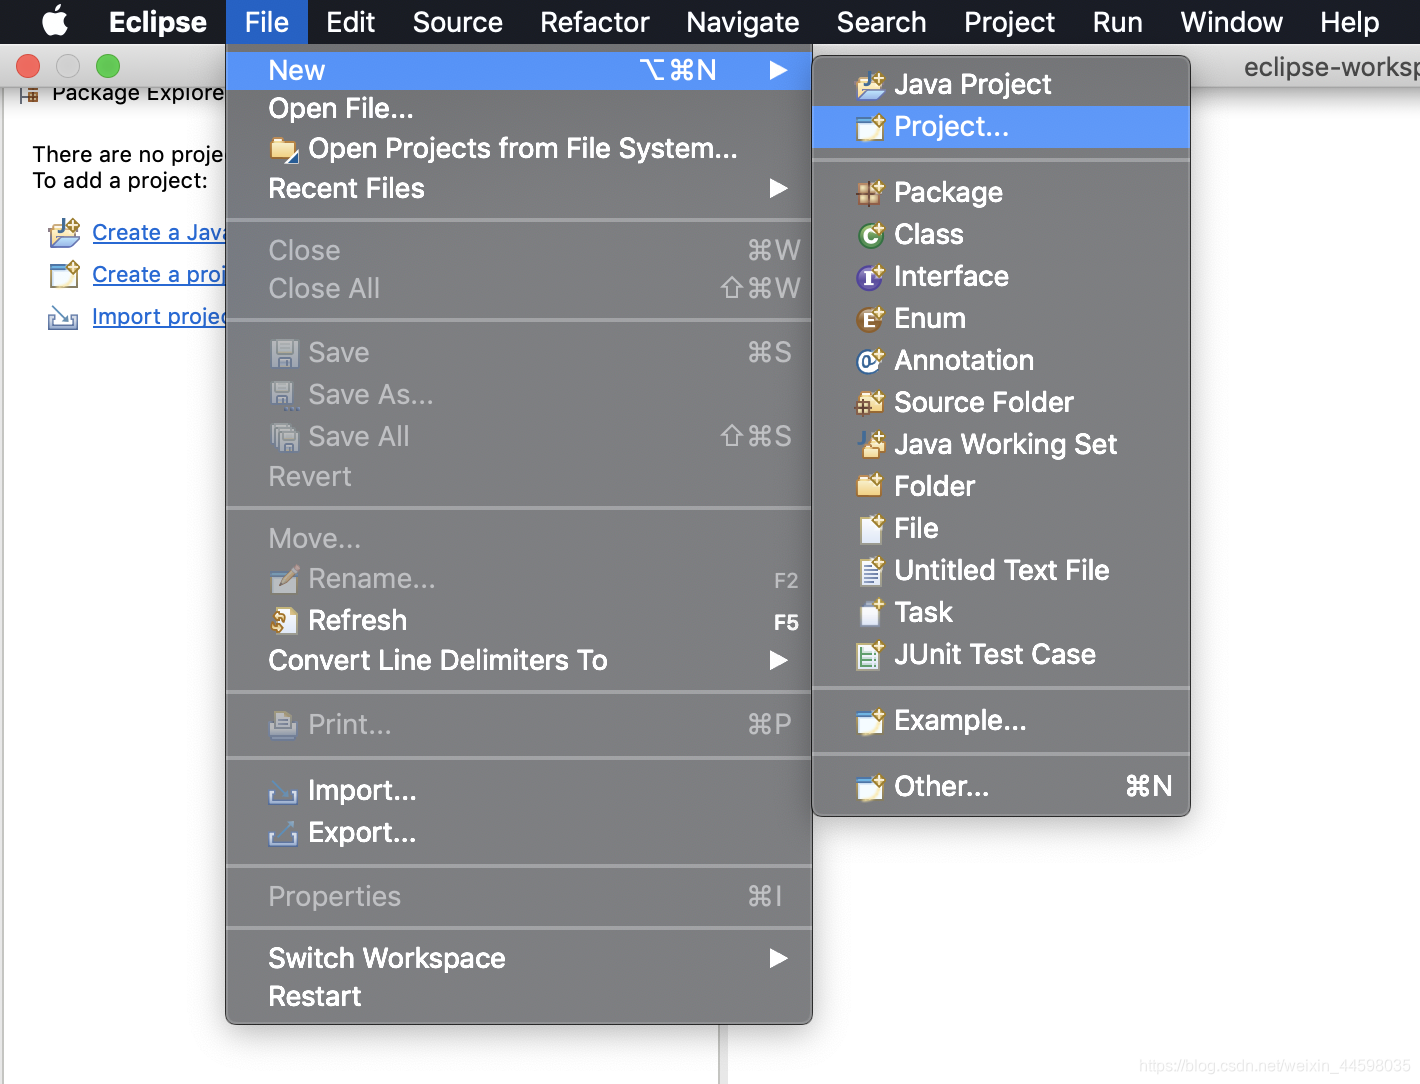Click the purple Interface icon
The height and width of the screenshot is (1084, 1420).
[870, 277]
